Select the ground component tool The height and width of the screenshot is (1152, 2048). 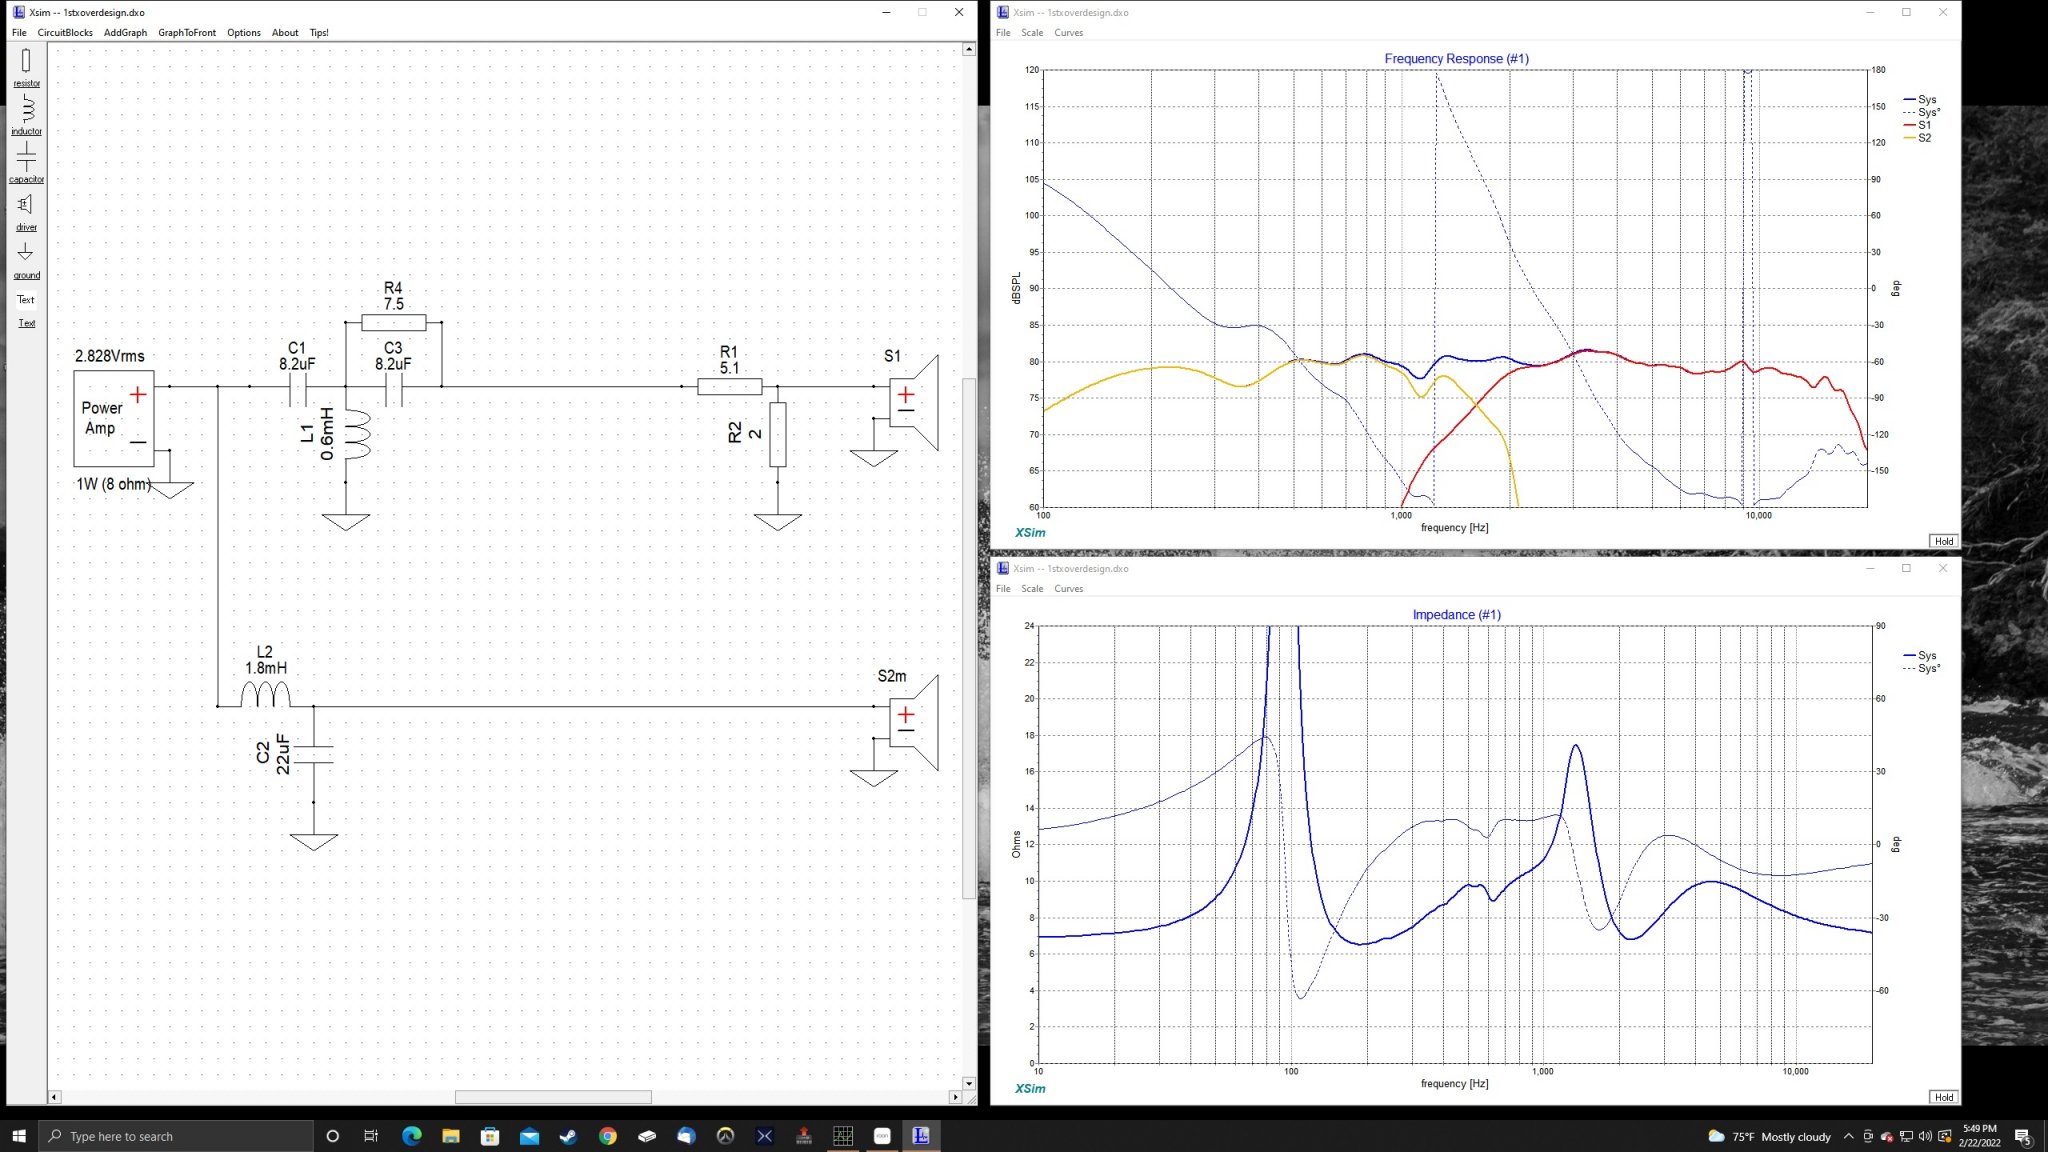pos(26,259)
